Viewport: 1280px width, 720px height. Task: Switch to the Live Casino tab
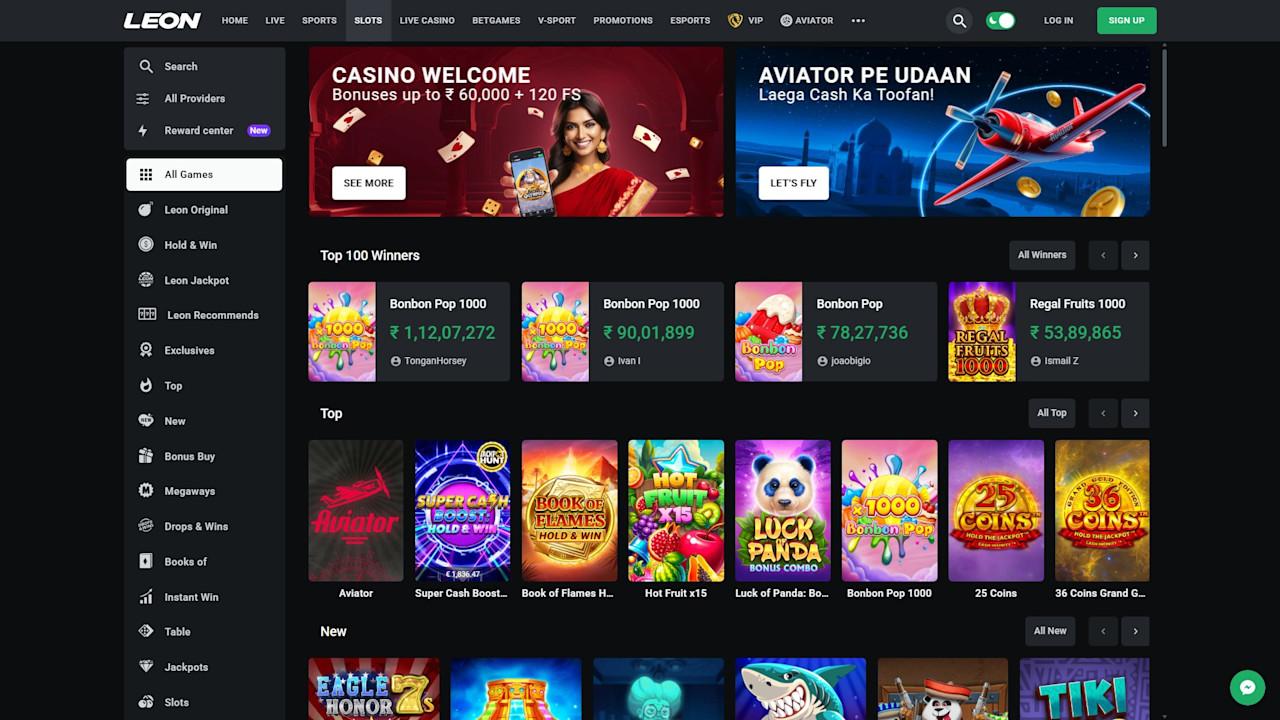[x=427, y=20]
